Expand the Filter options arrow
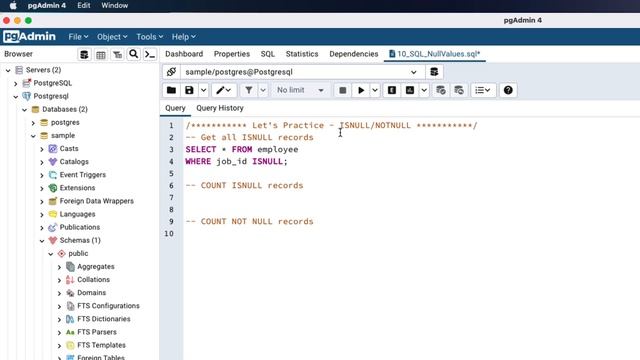This screenshot has width=640, height=360. click(263, 90)
